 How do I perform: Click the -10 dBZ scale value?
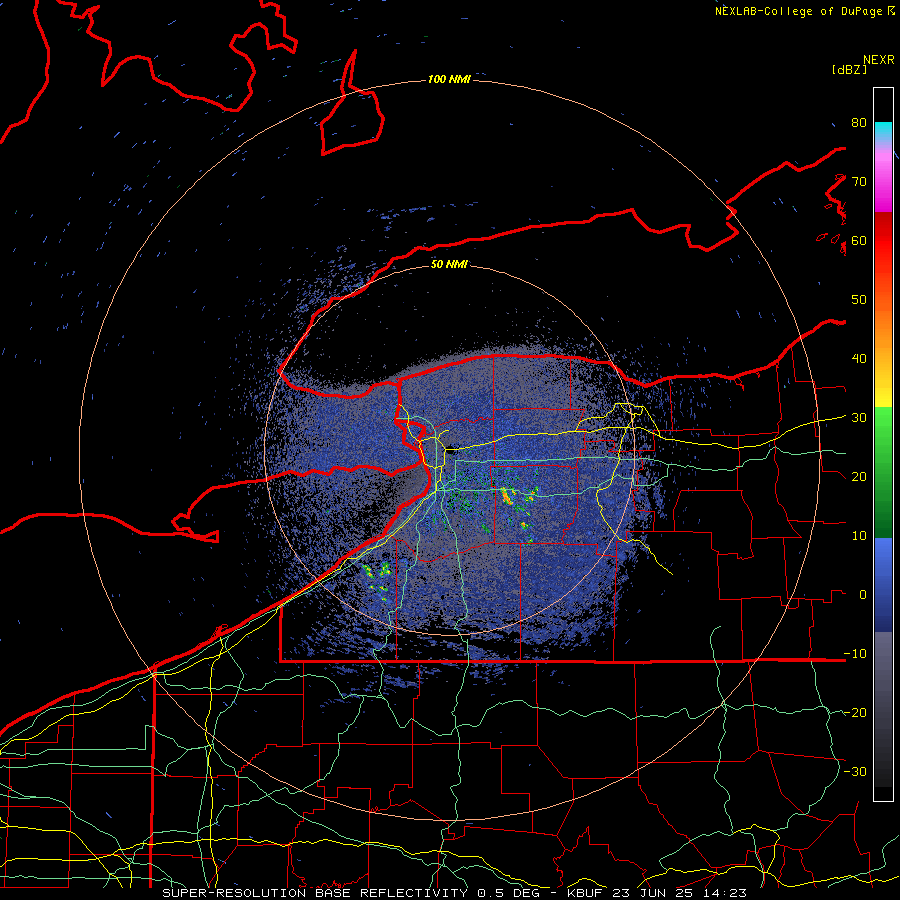point(855,654)
